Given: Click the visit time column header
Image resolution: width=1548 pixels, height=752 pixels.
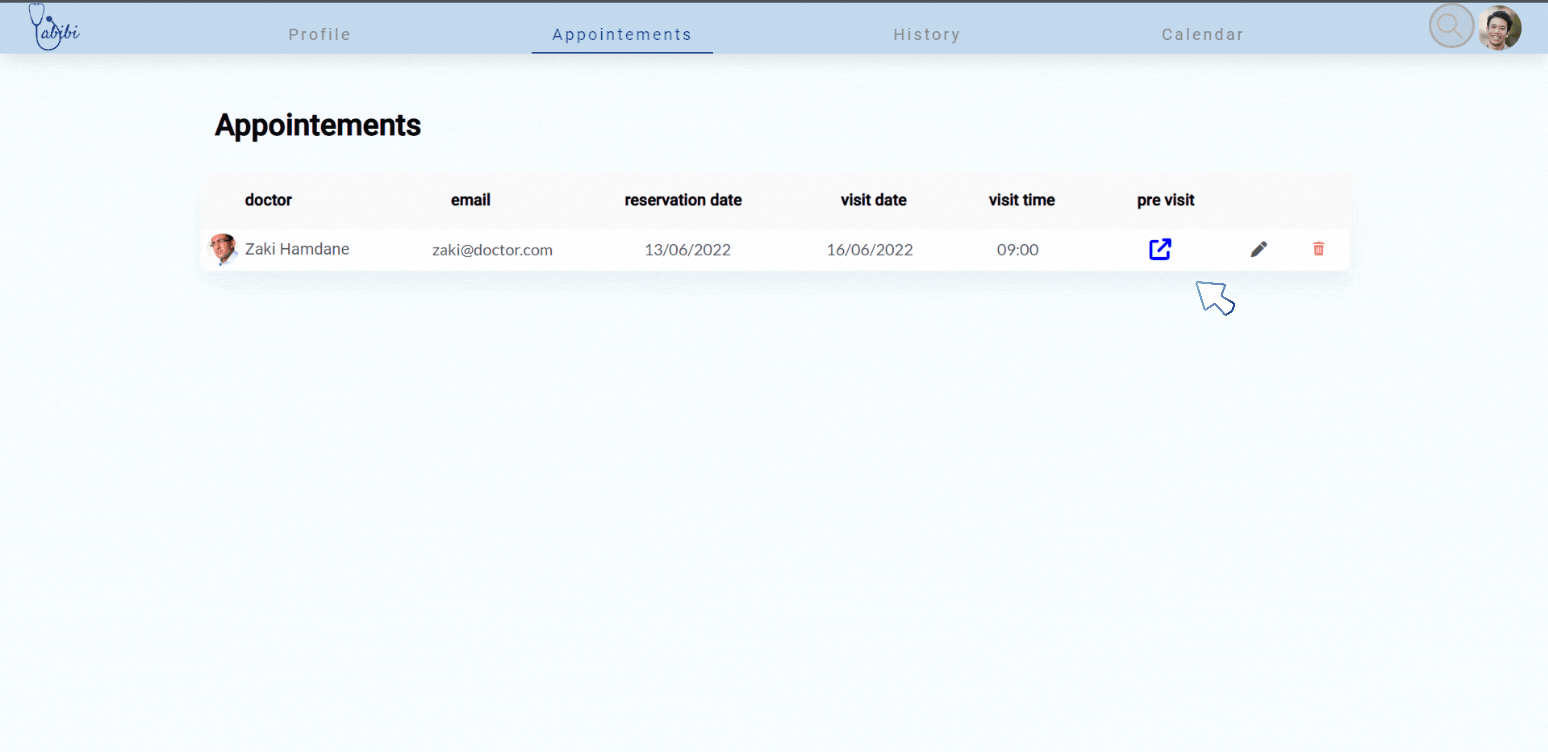Looking at the screenshot, I should [x=1021, y=200].
